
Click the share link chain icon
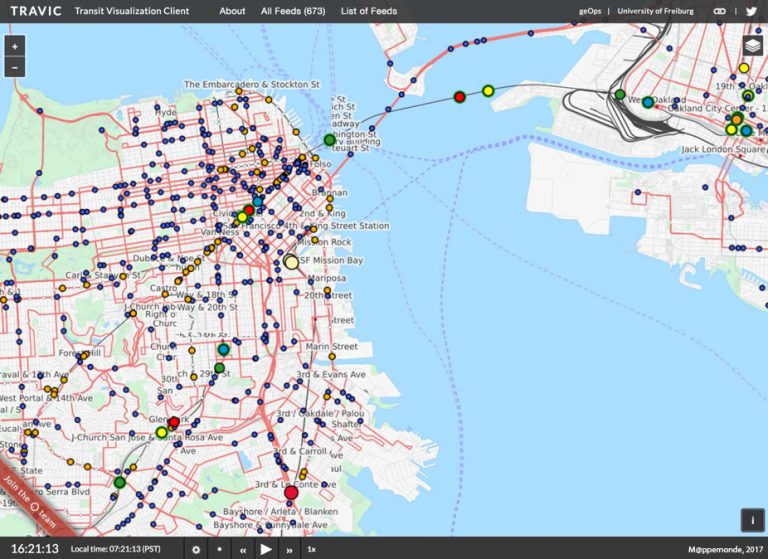(x=719, y=11)
